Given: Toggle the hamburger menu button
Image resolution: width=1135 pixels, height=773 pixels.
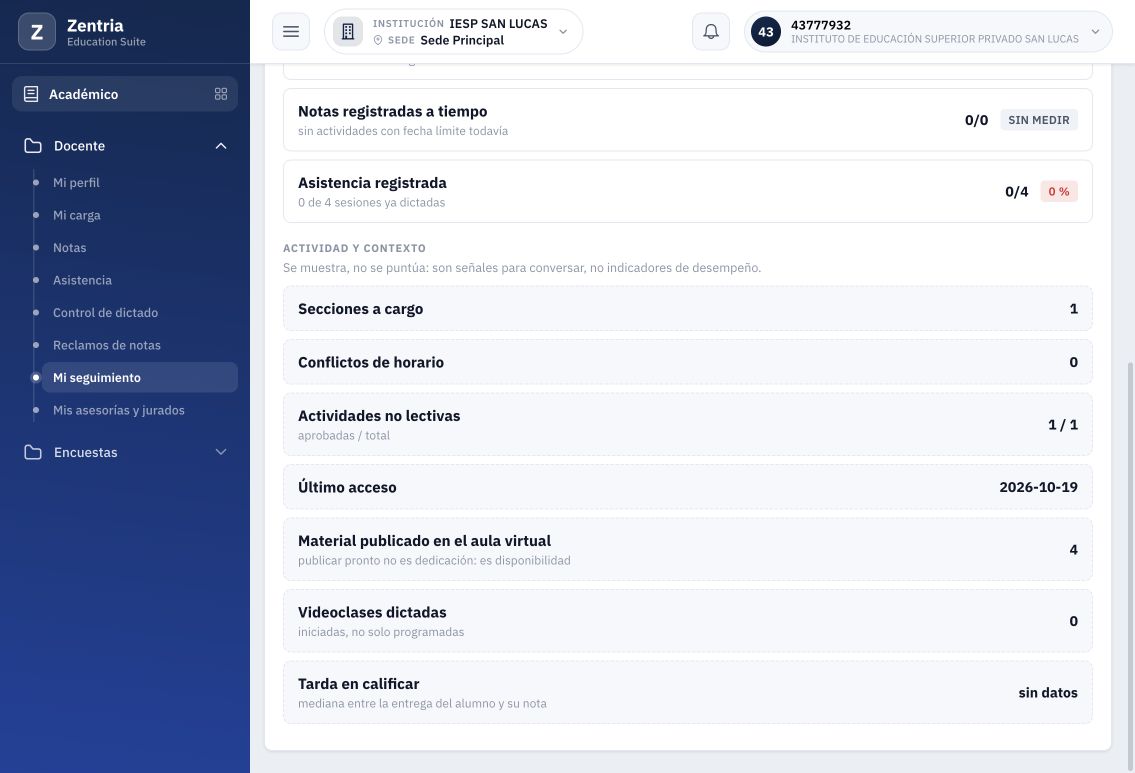Looking at the screenshot, I should [291, 32].
